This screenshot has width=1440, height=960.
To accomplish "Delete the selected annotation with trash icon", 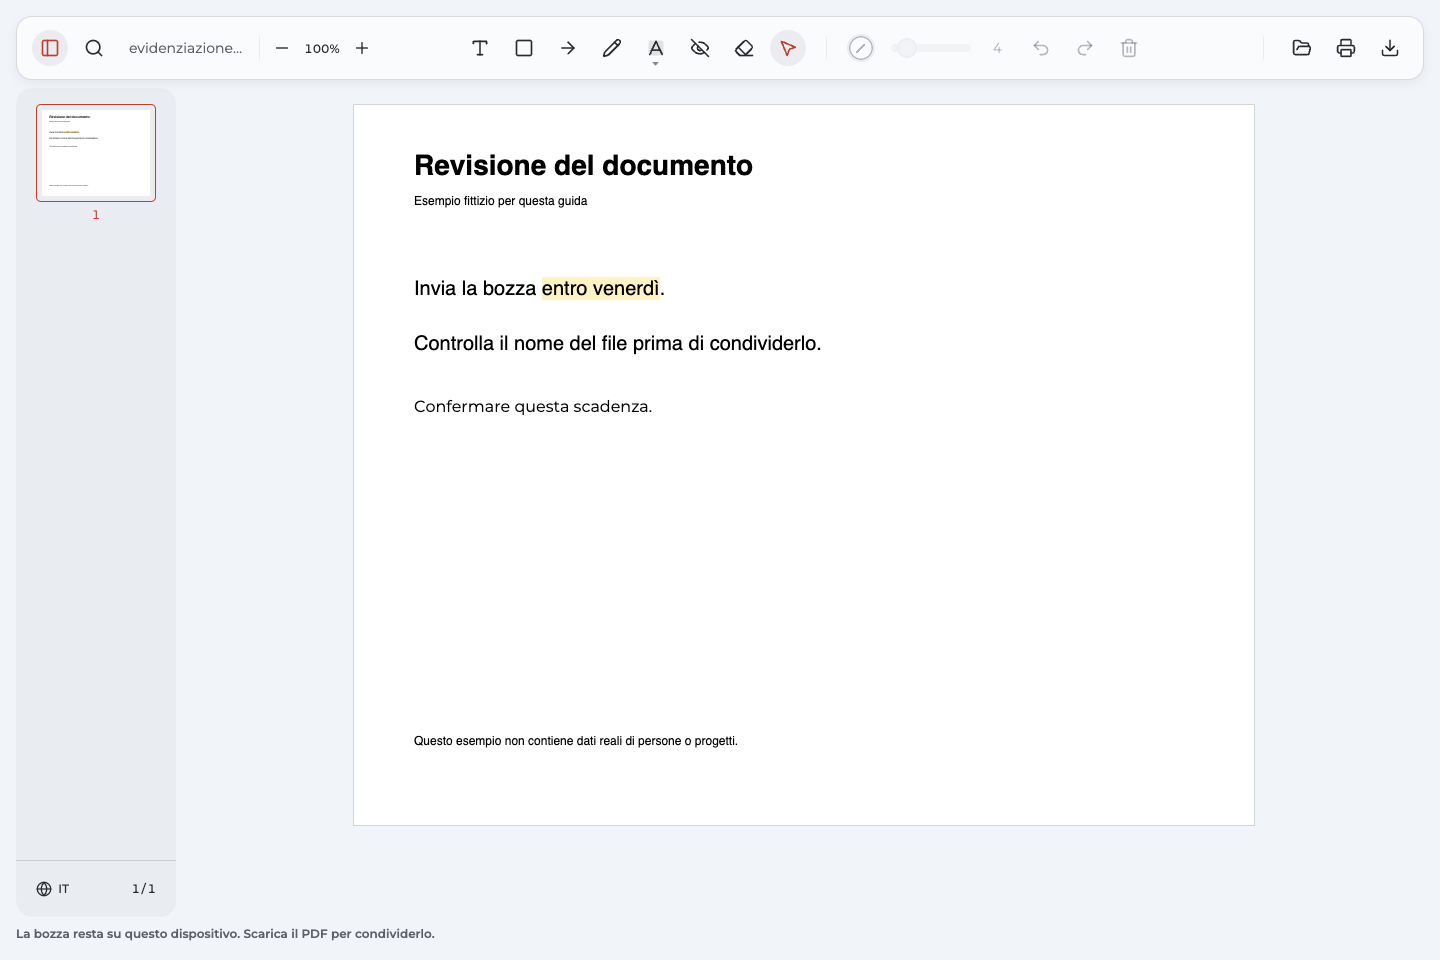I will point(1129,48).
